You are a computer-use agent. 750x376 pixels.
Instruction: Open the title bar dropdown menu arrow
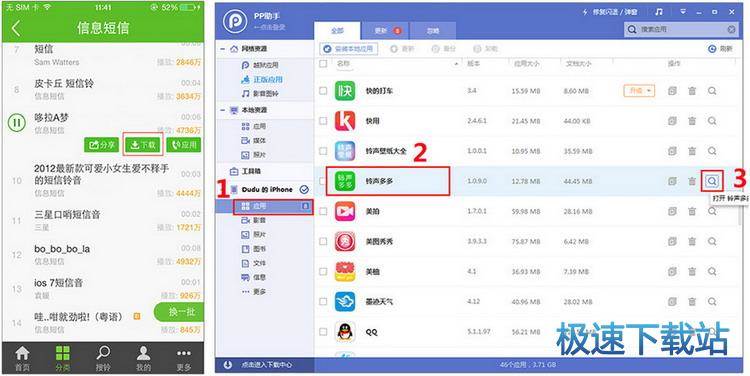(683, 12)
